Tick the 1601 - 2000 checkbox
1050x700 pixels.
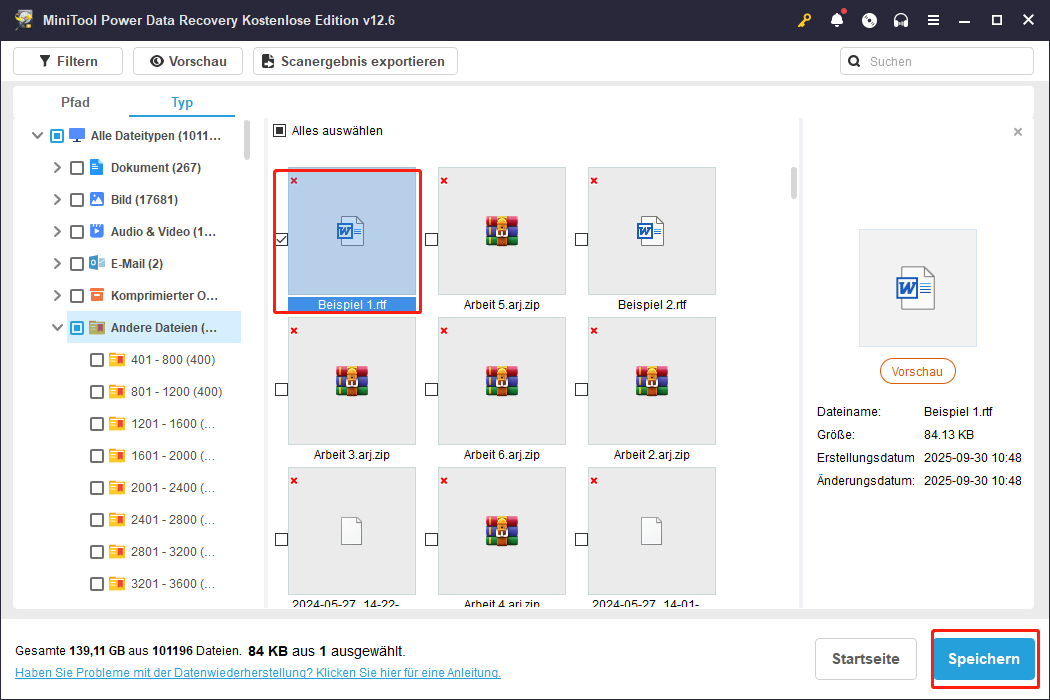point(96,456)
